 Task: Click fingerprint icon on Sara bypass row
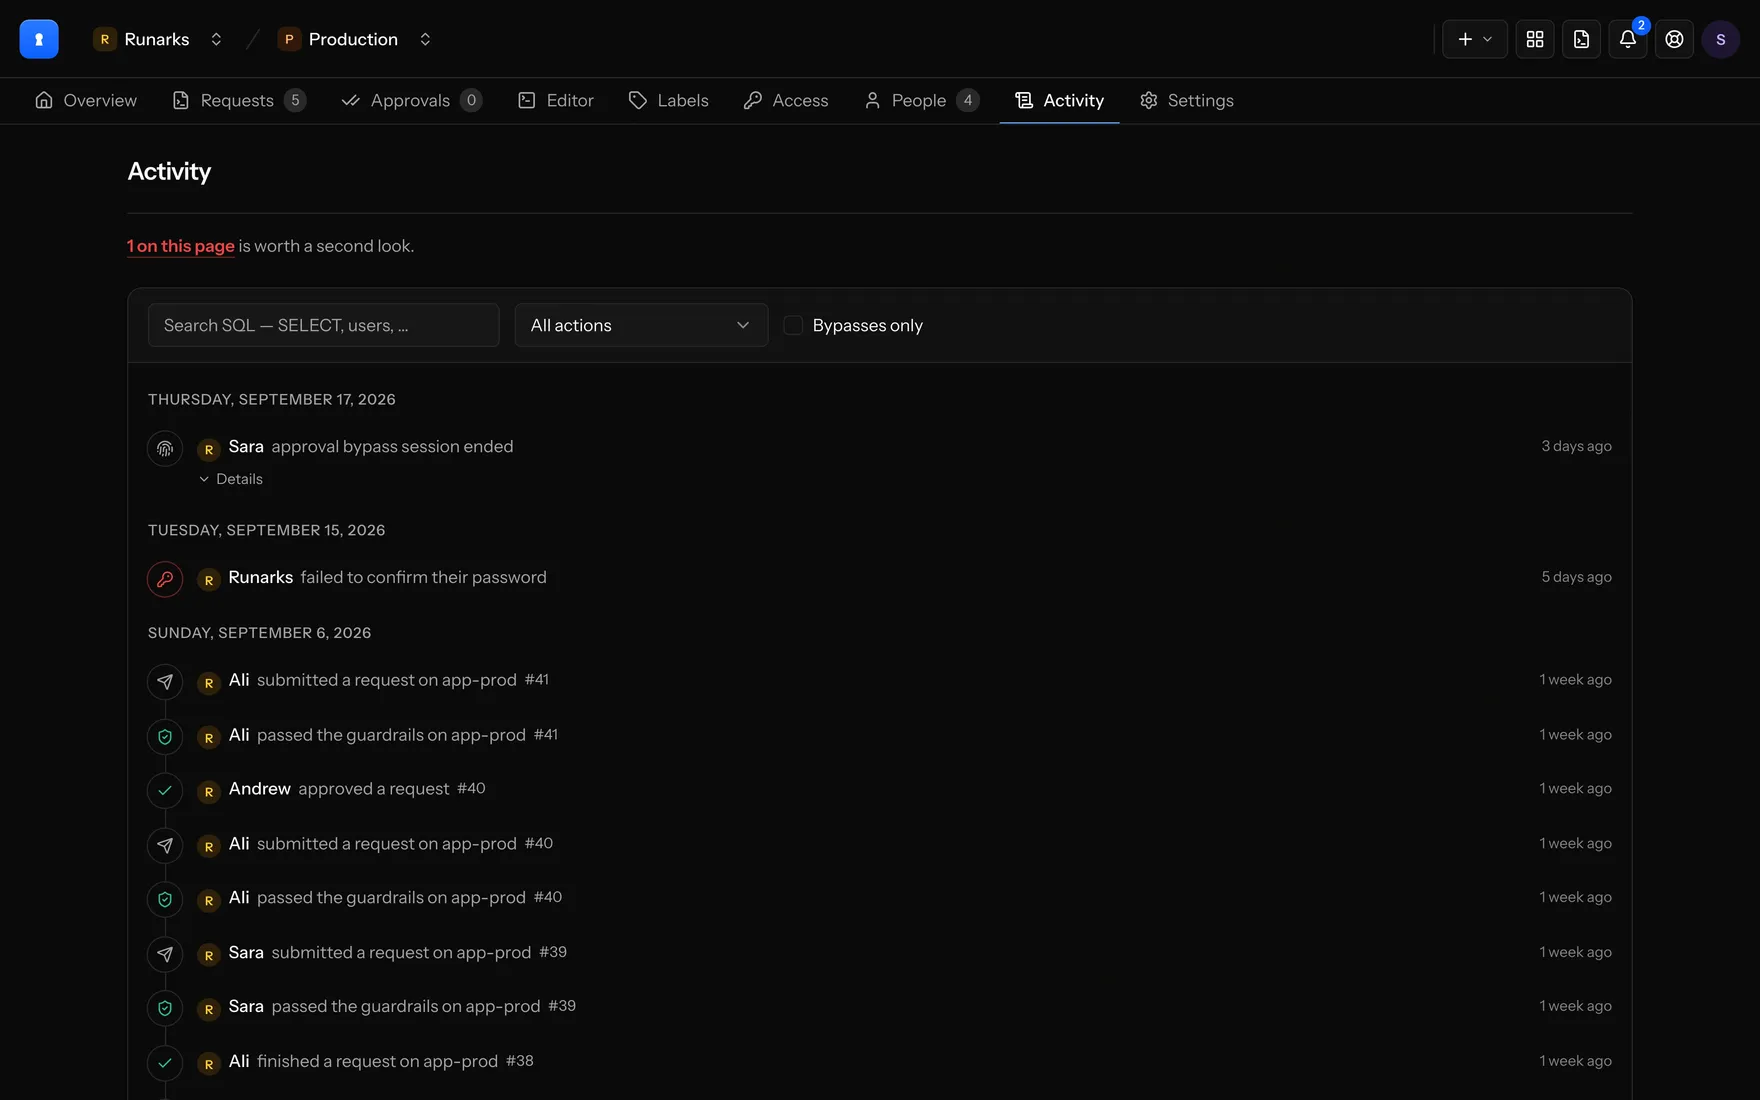point(165,448)
